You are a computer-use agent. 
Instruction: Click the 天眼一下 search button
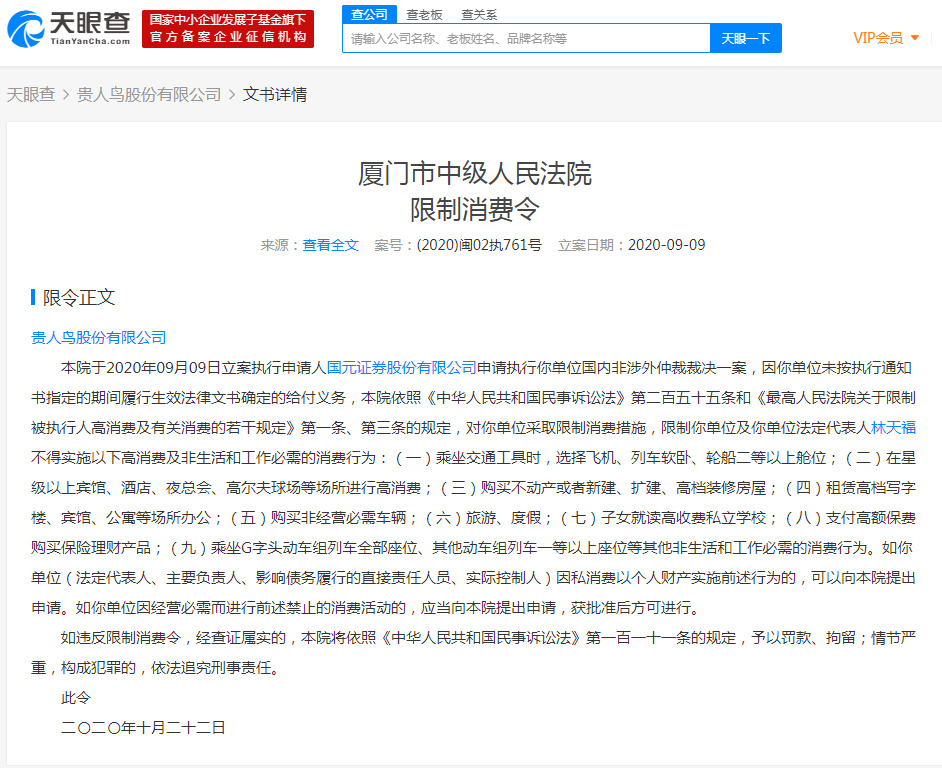tap(746, 38)
